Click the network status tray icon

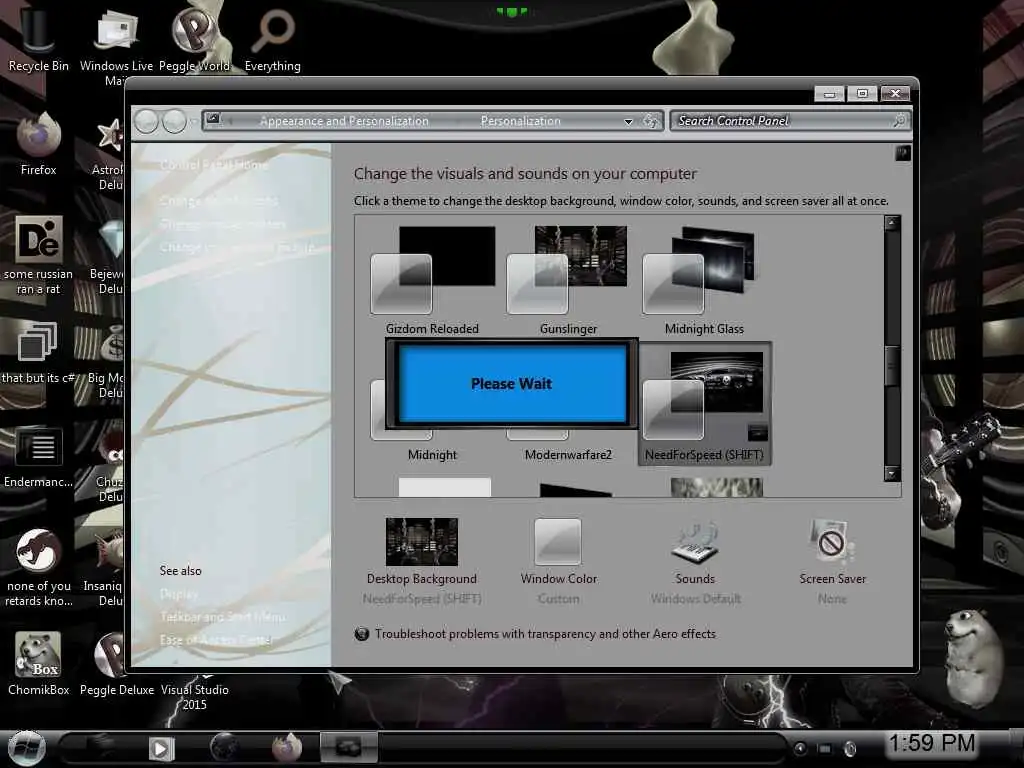point(825,748)
